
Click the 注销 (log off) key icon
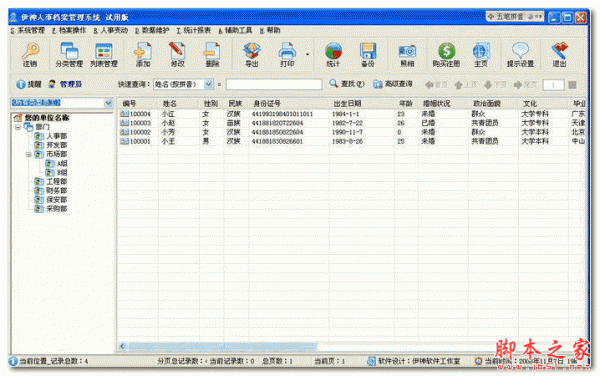point(30,55)
